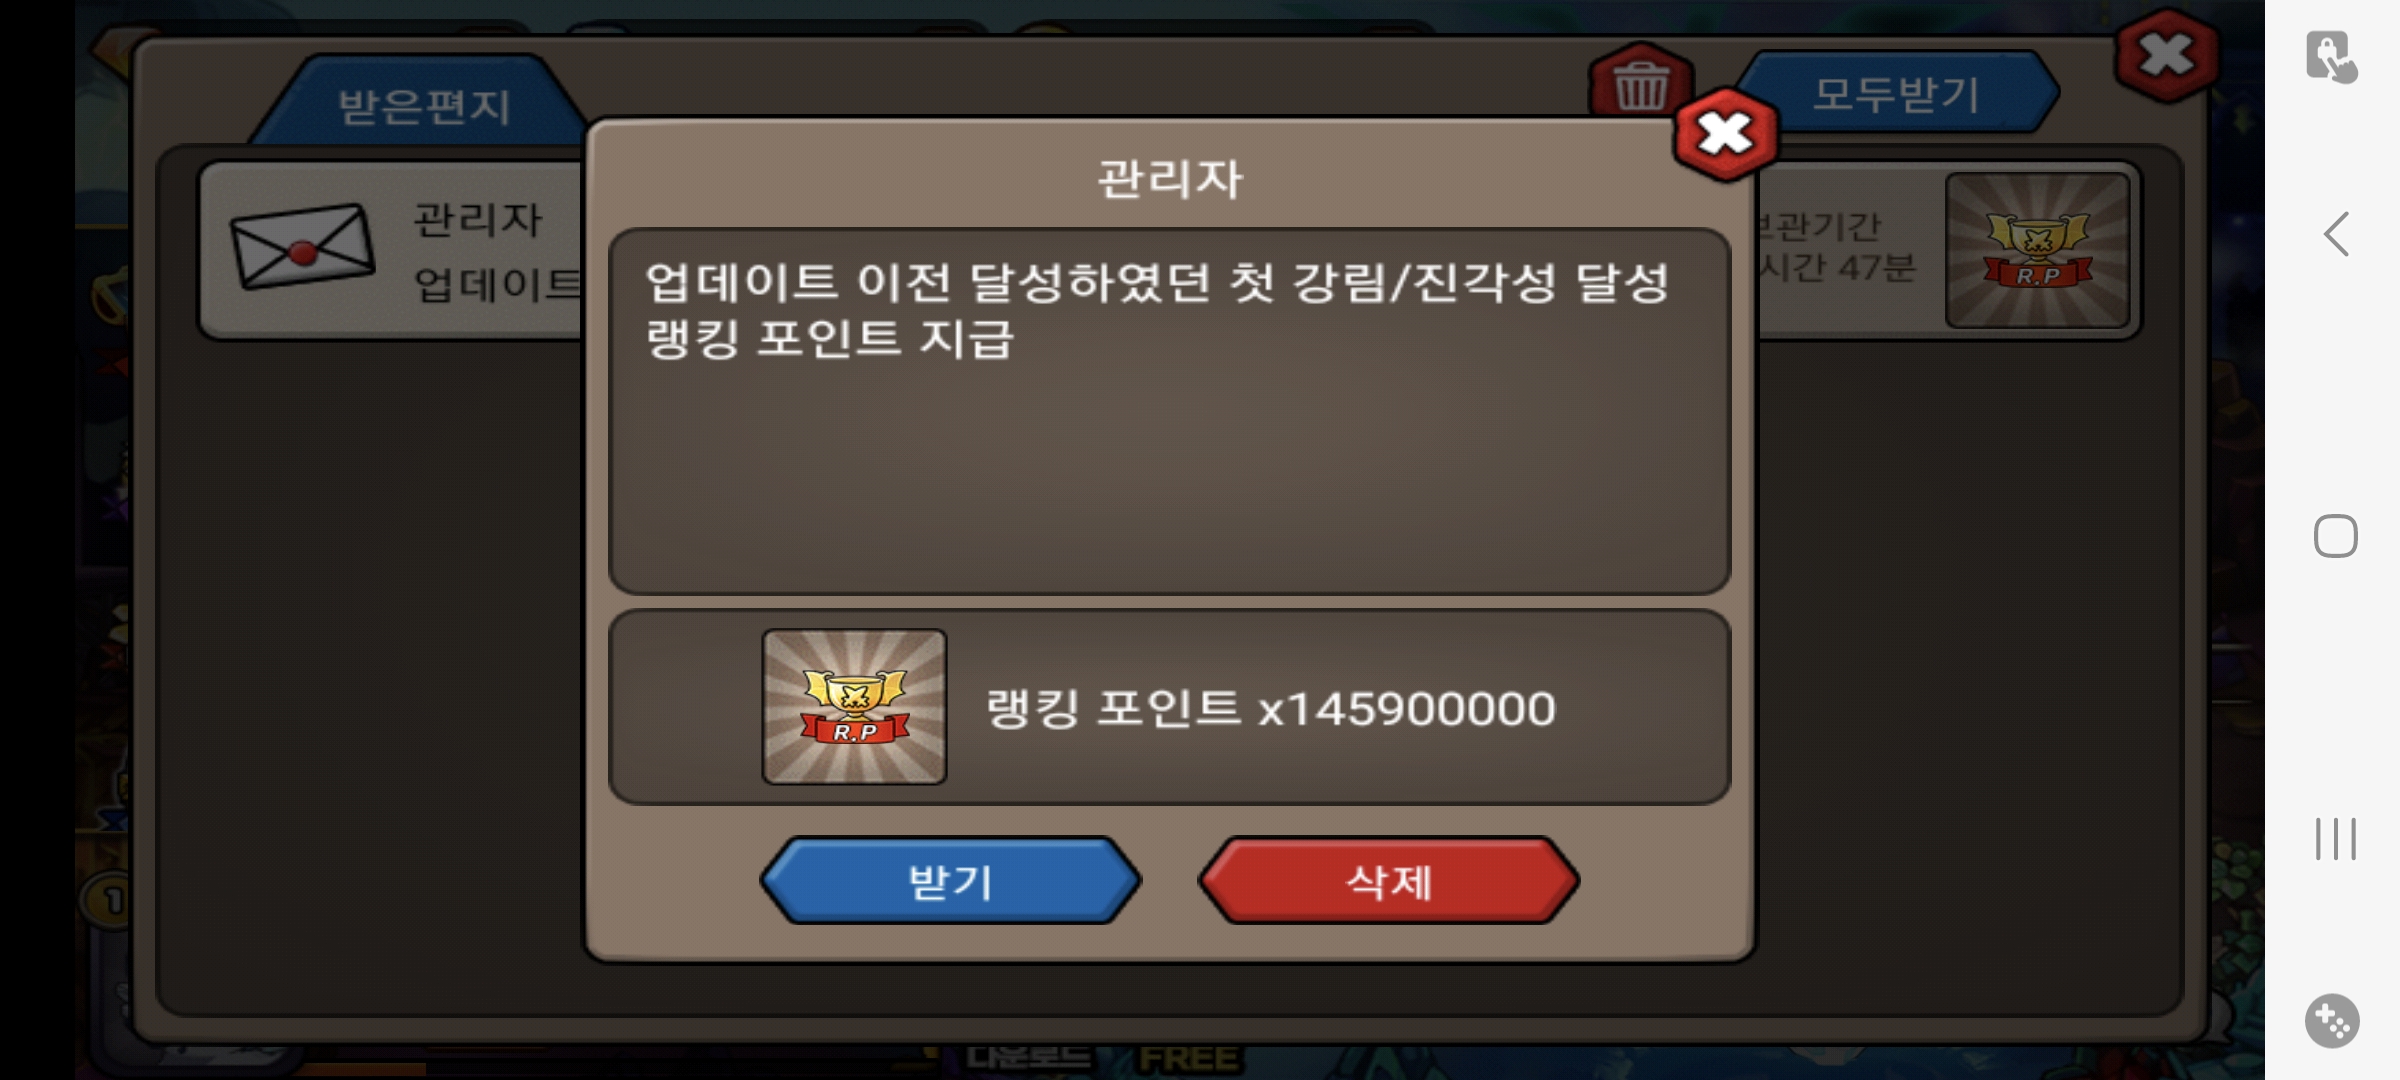The width and height of the screenshot is (2400, 1080).
Task: Click the update message body text
Action: (1157, 310)
